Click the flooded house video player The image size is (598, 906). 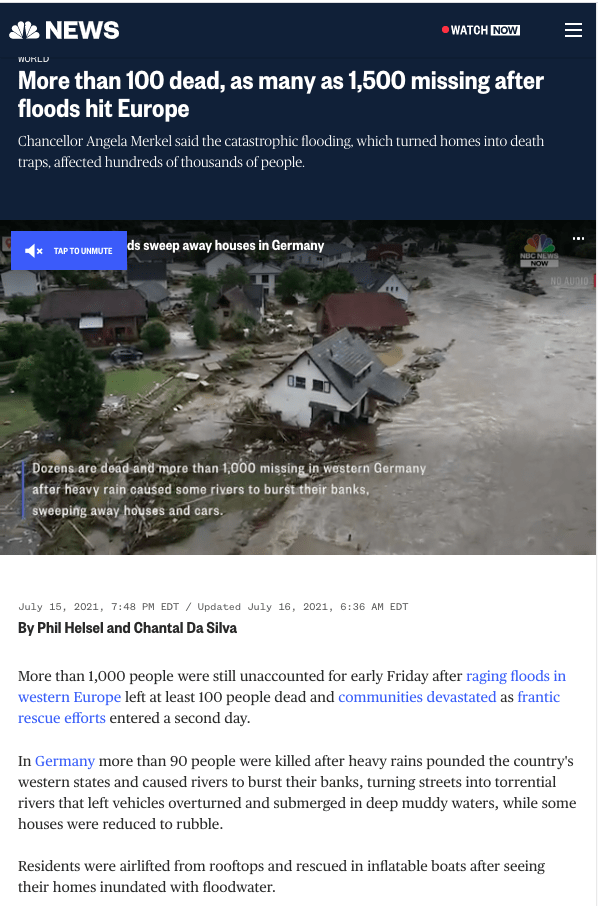298,387
